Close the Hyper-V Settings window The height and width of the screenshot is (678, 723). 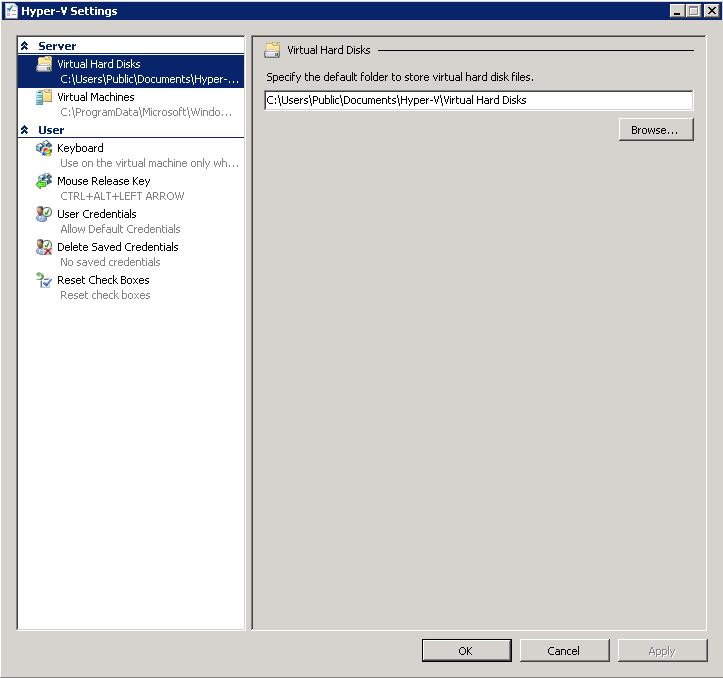[709, 11]
